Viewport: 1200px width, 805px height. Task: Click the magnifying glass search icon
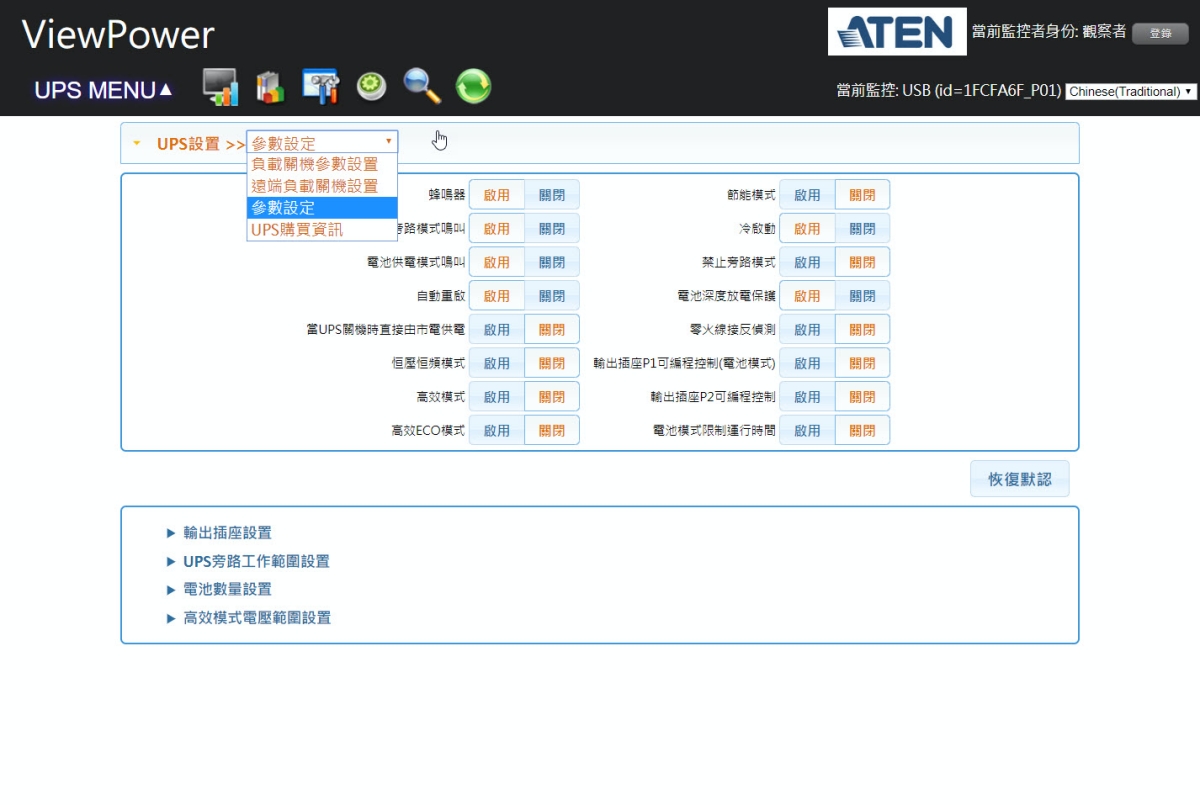click(x=422, y=87)
